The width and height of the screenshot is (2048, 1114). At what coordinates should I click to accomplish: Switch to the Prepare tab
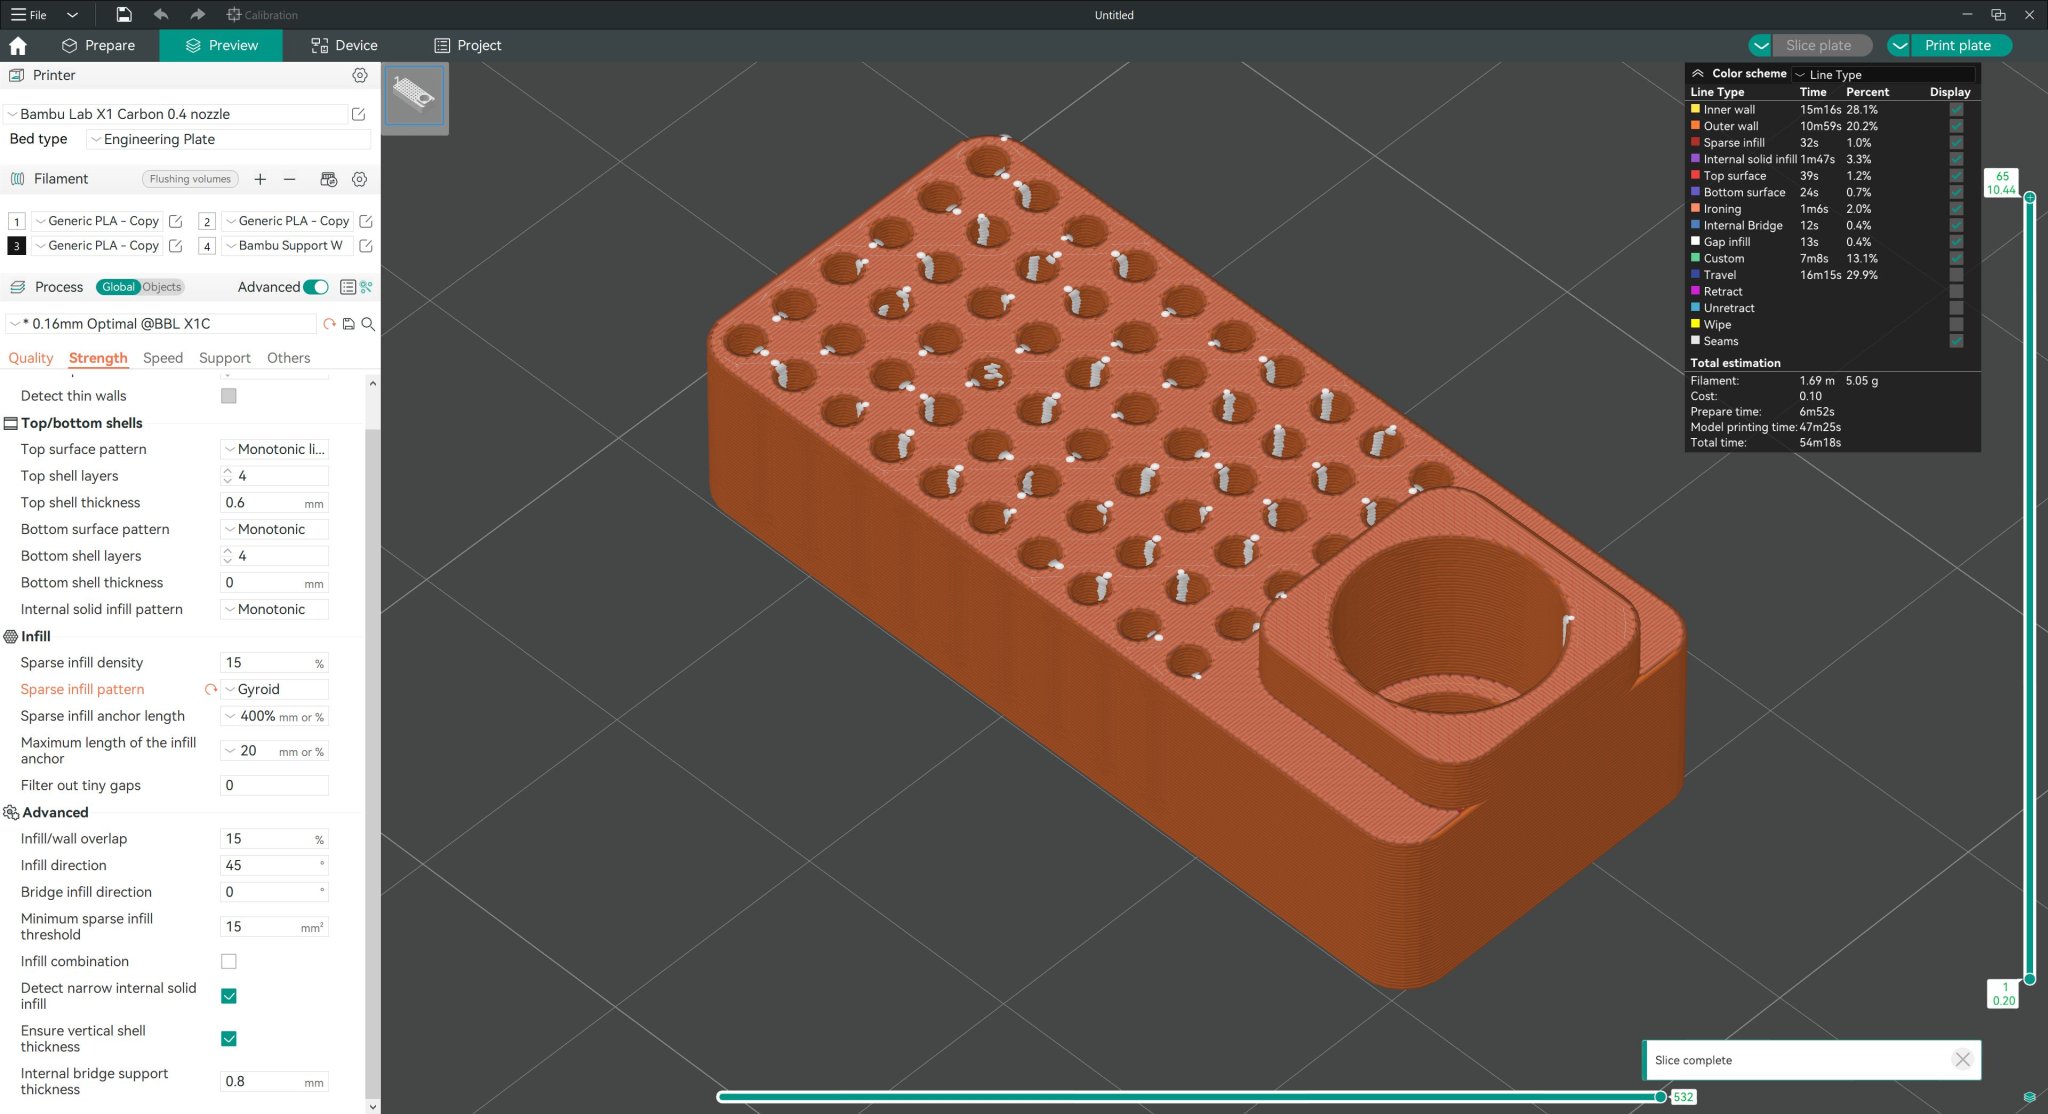(98, 45)
